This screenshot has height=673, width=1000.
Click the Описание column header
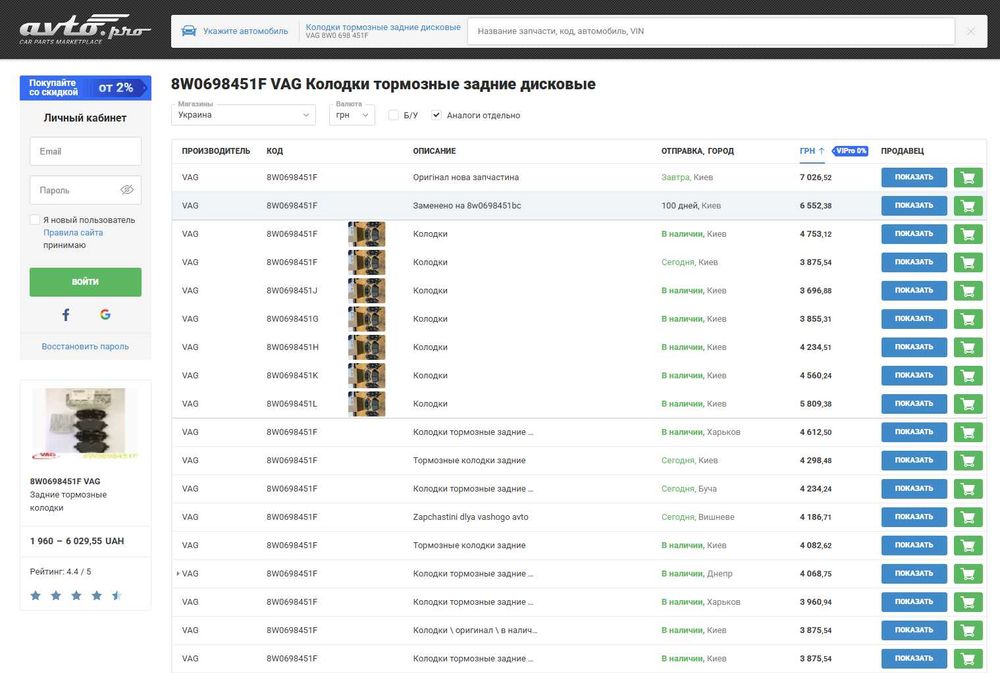pyautogui.click(x=434, y=151)
